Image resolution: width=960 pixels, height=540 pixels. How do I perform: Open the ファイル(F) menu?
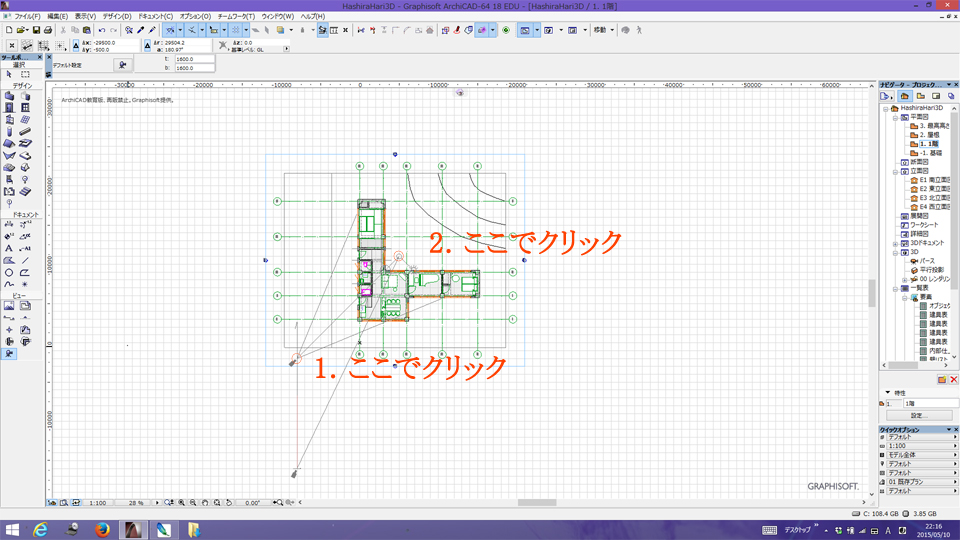pos(28,17)
